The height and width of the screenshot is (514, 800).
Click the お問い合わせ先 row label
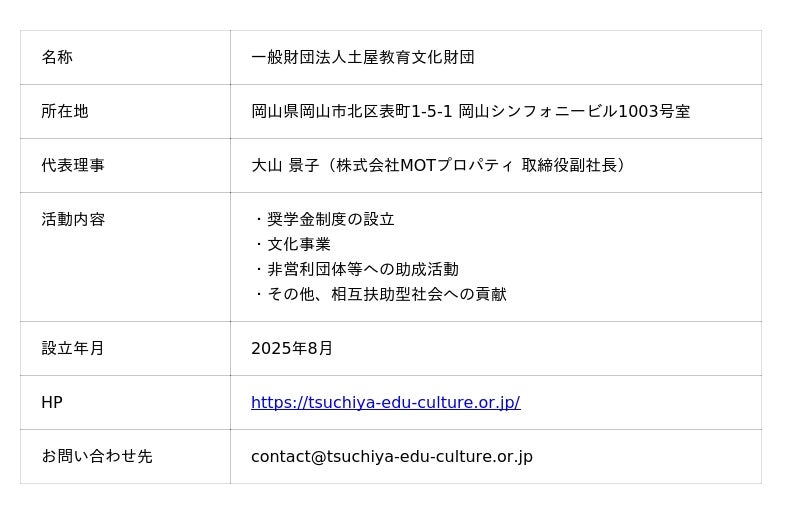coord(97,457)
